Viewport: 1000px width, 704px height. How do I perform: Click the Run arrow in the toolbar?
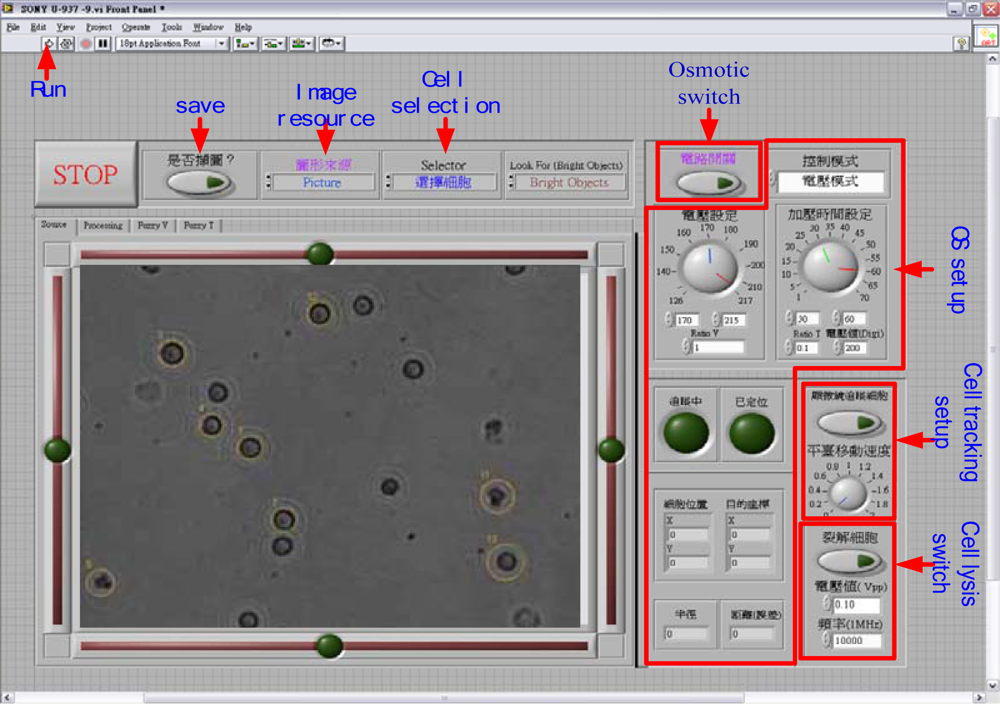point(48,44)
